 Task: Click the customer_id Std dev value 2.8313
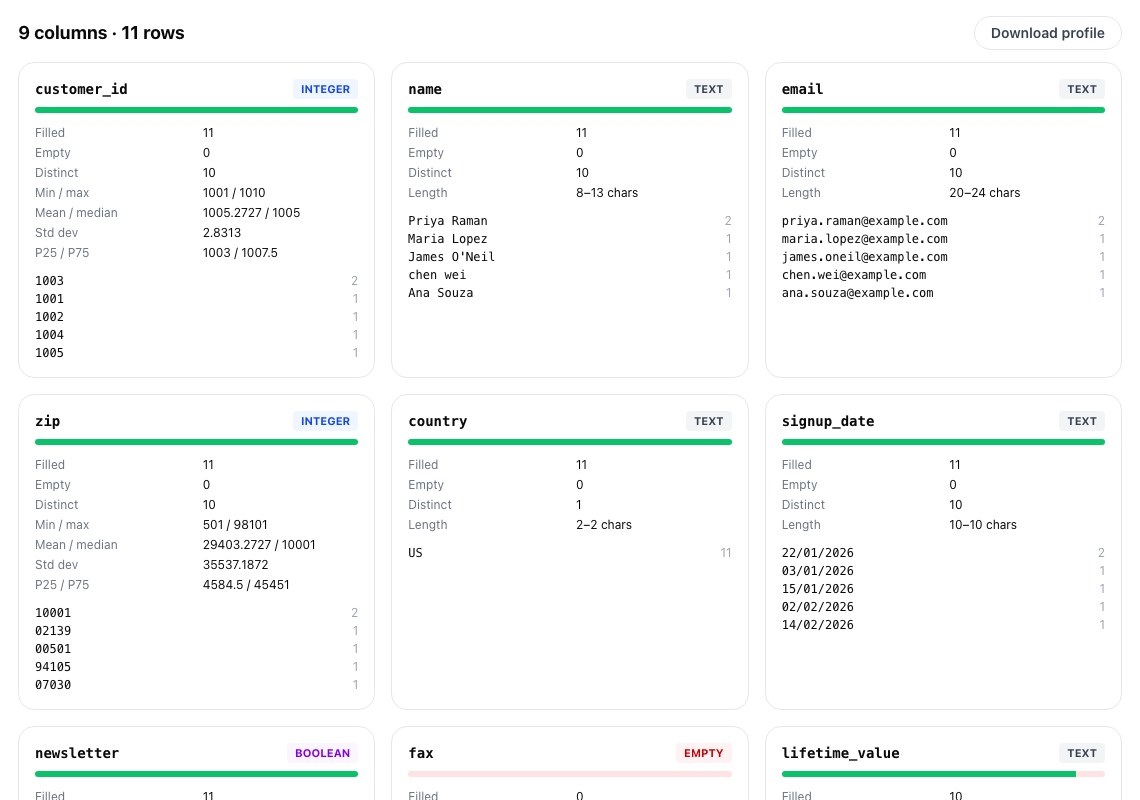(x=222, y=233)
